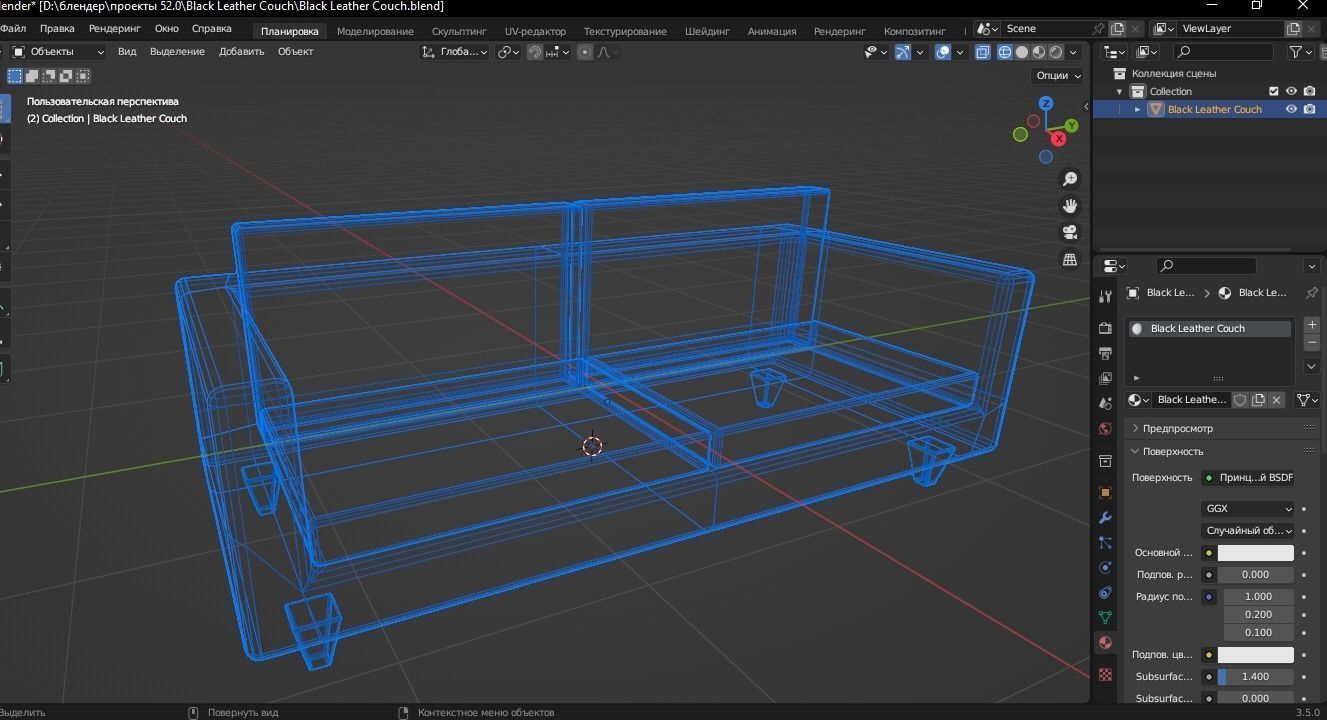Open the Material properties tab
The height and width of the screenshot is (720, 1327).
click(x=1105, y=642)
